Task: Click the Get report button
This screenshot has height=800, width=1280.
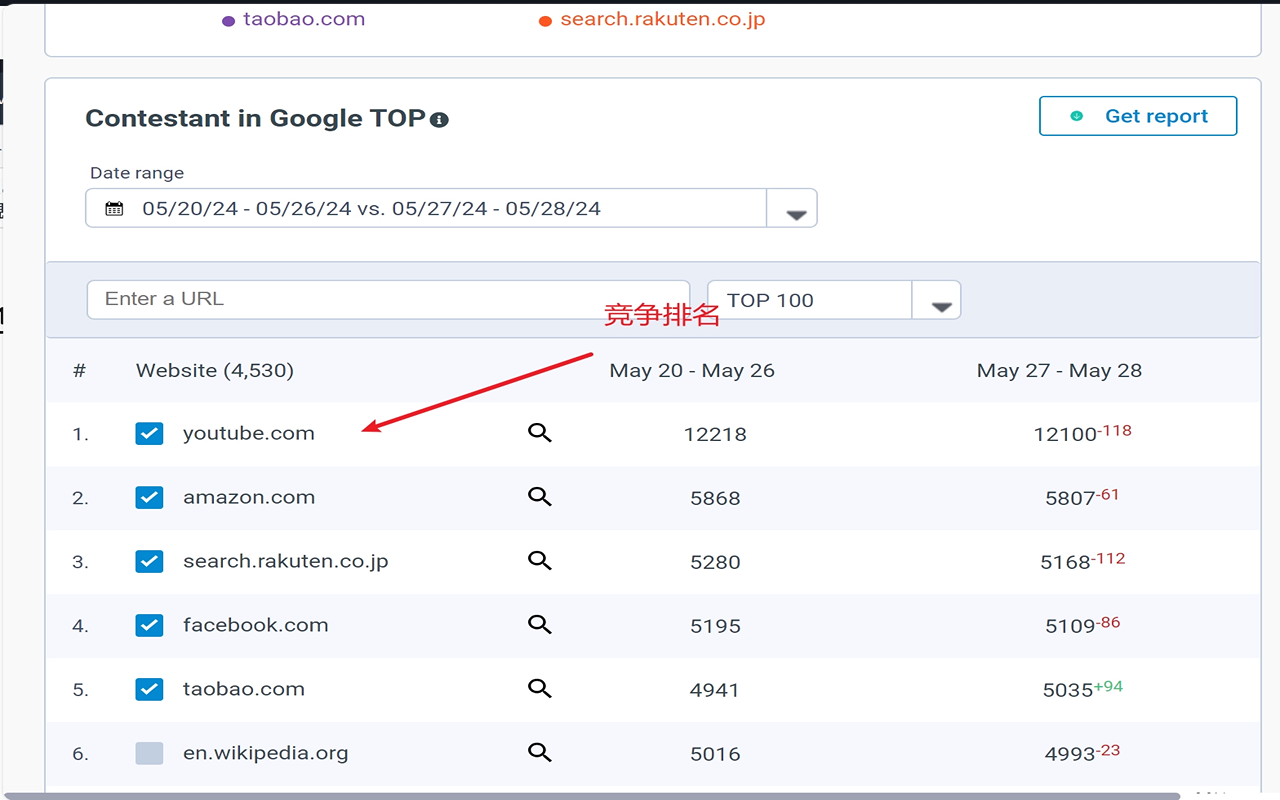Action: [1138, 115]
